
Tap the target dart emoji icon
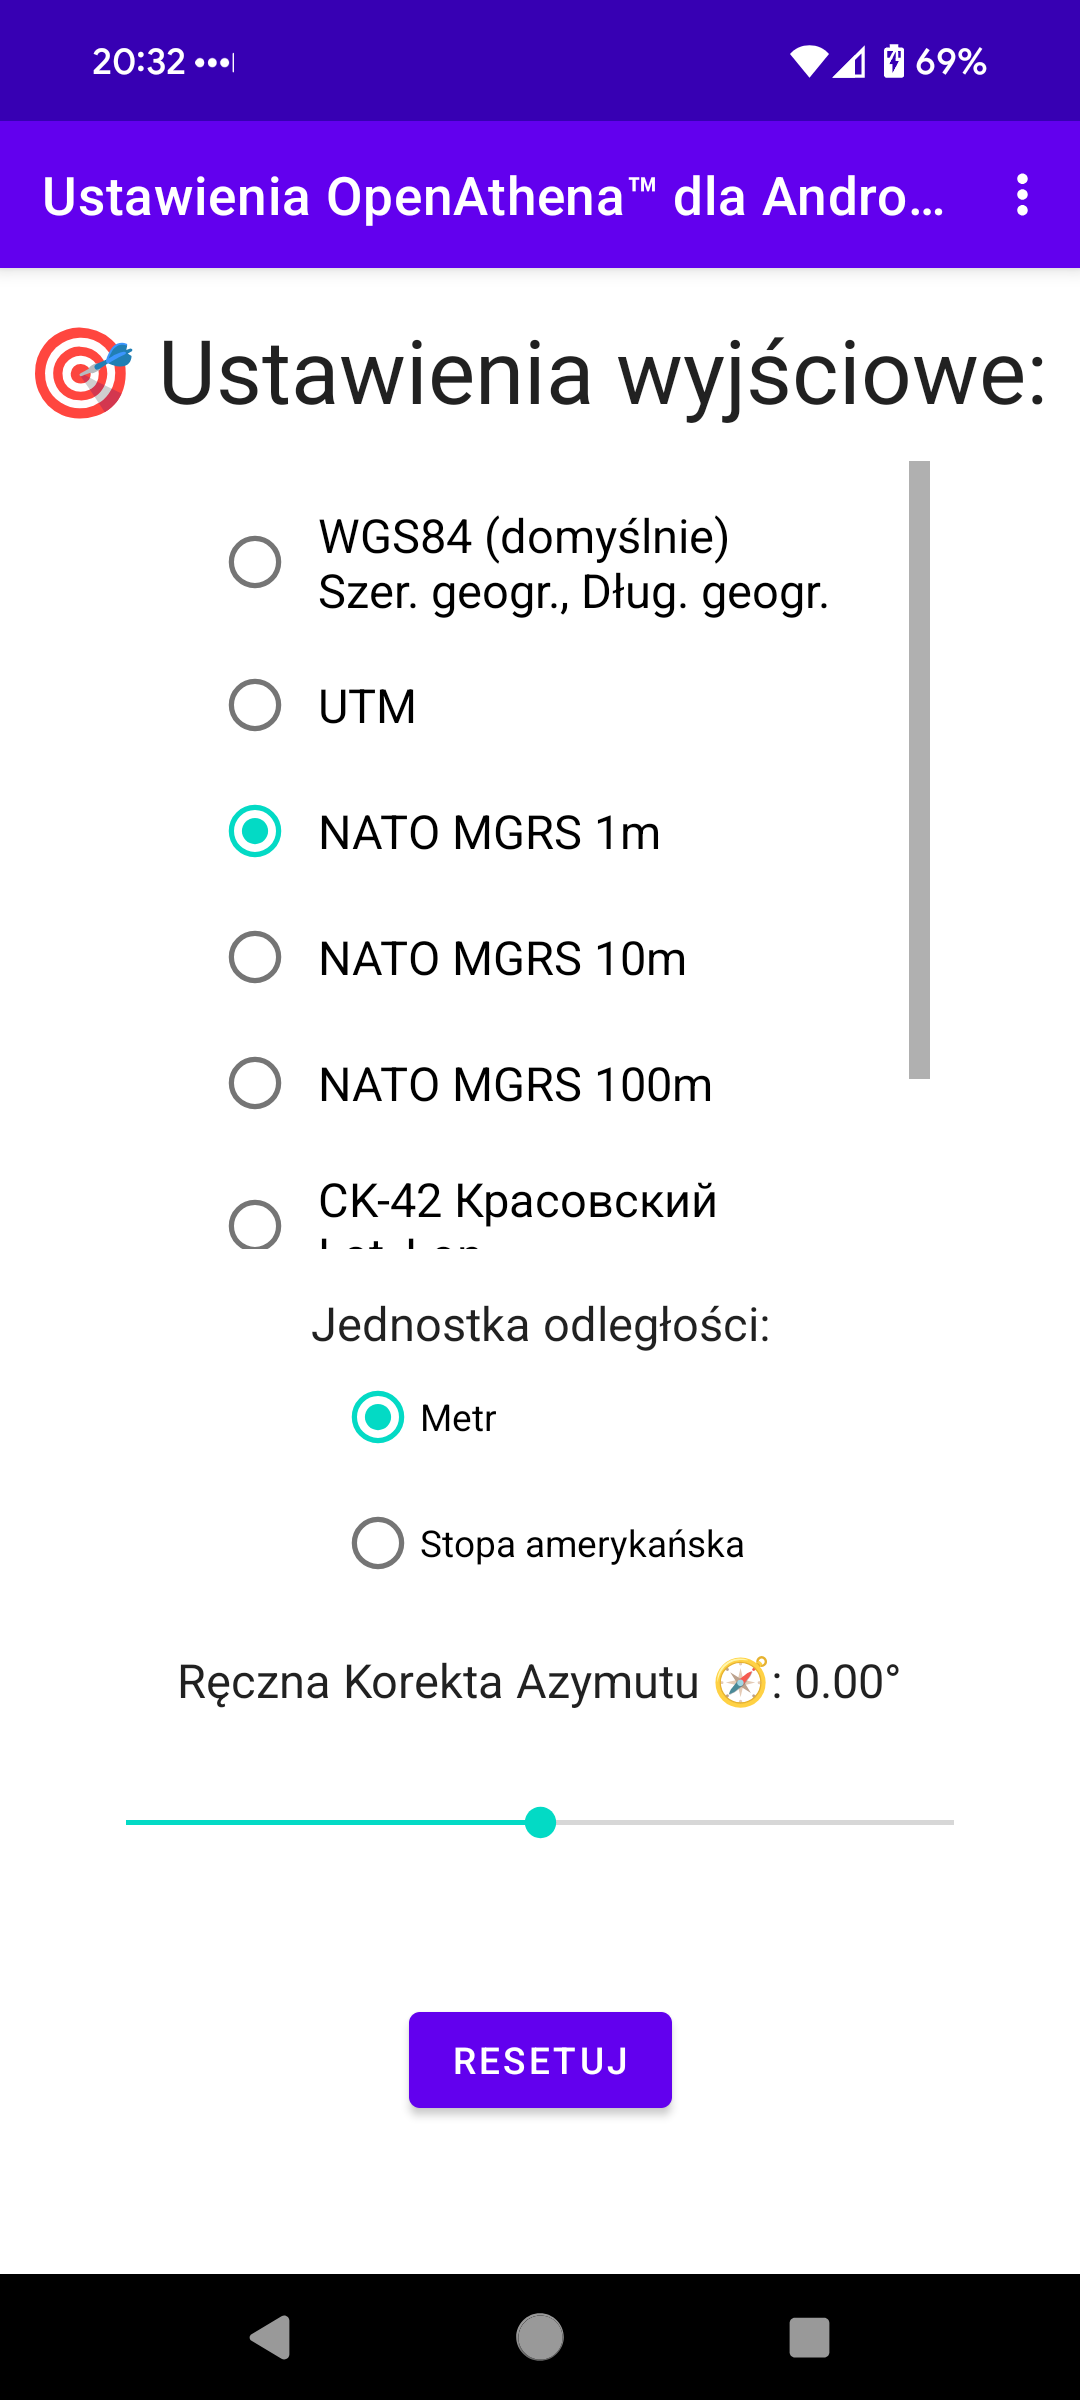83,372
